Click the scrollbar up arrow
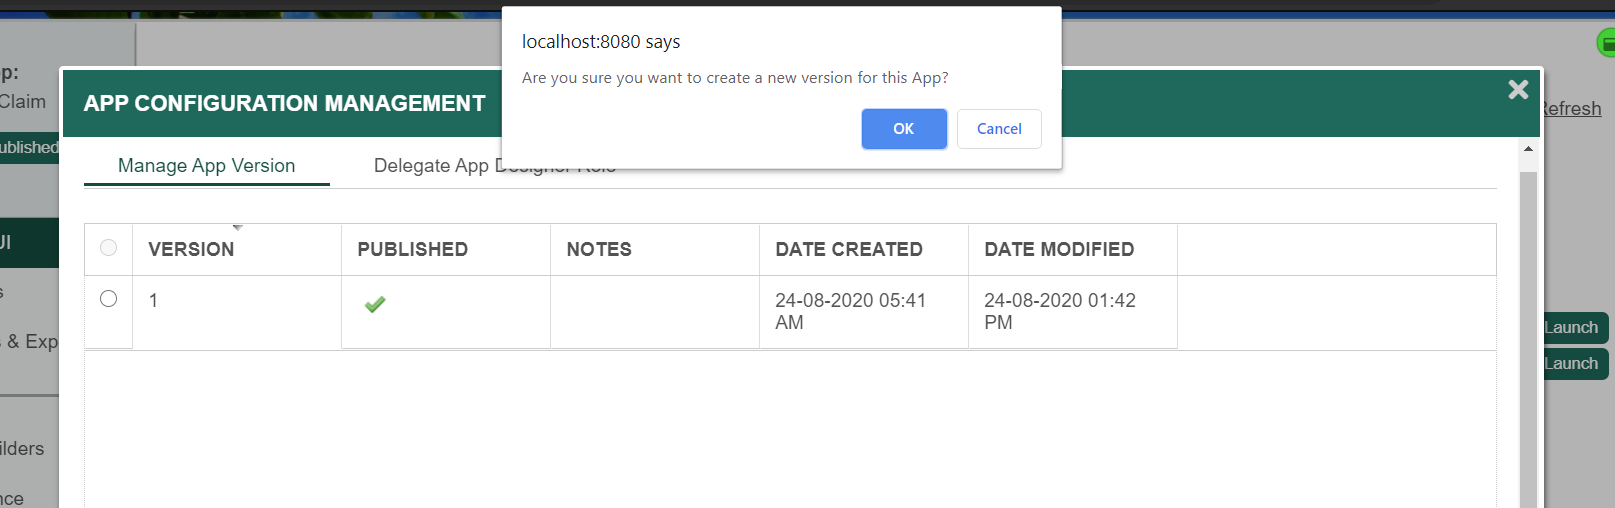This screenshot has width=1615, height=508. point(1527,149)
